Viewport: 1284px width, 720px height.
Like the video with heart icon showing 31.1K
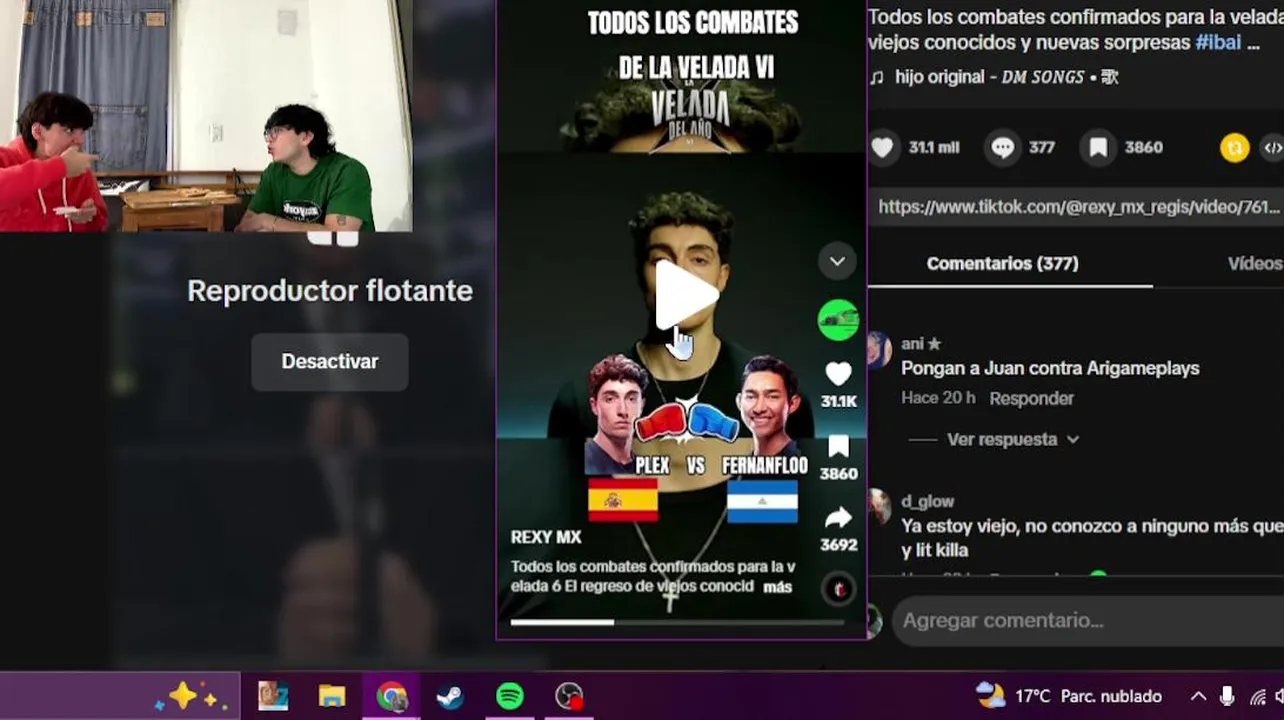pyautogui.click(x=838, y=374)
